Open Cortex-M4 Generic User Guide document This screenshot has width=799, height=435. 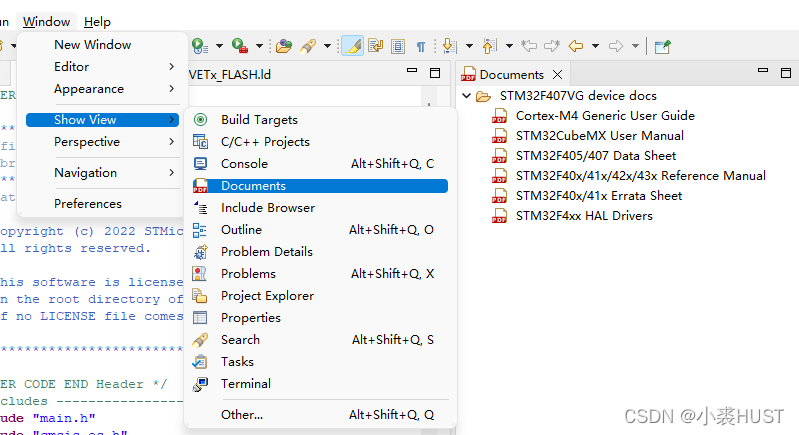[605, 116]
